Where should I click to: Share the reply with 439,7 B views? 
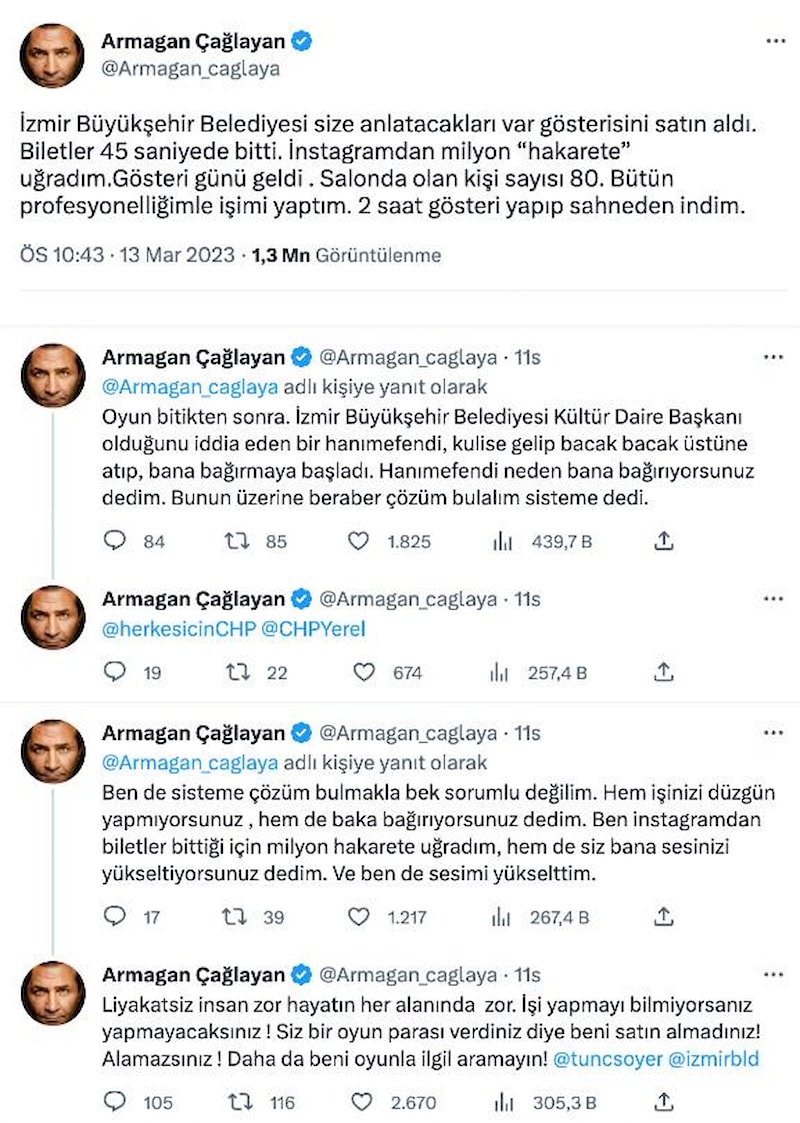pos(662,541)
